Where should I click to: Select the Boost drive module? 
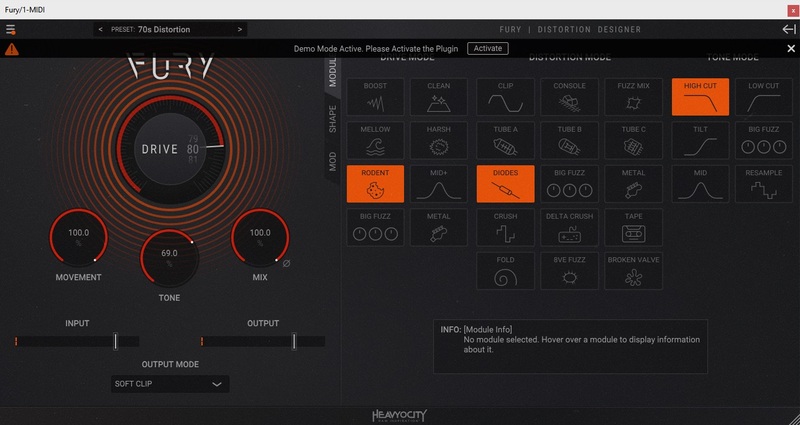(375, 96)
